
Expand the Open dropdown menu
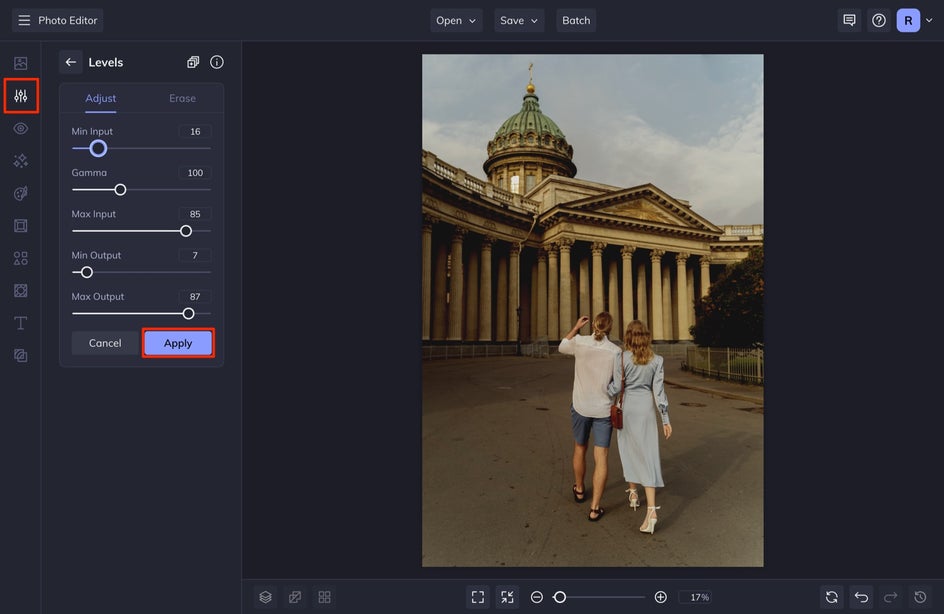click(456, 20)
